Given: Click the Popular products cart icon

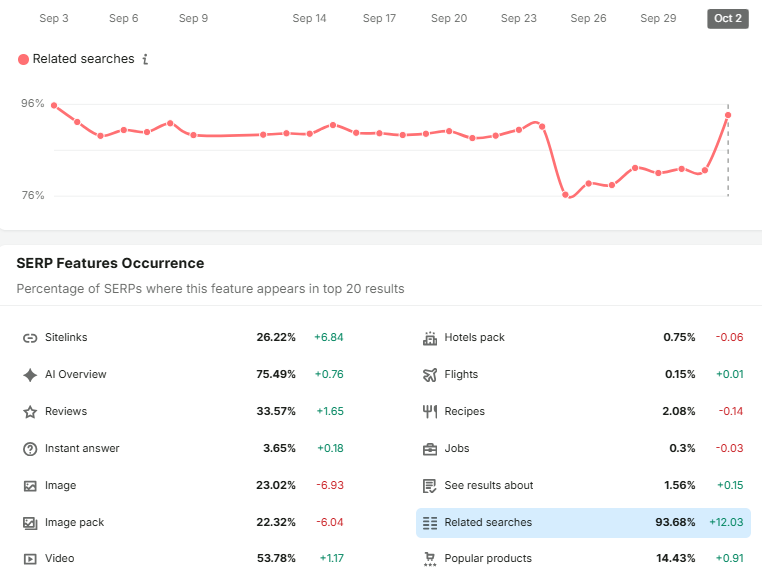Looking at the screenshot, I should coord(430,559).
